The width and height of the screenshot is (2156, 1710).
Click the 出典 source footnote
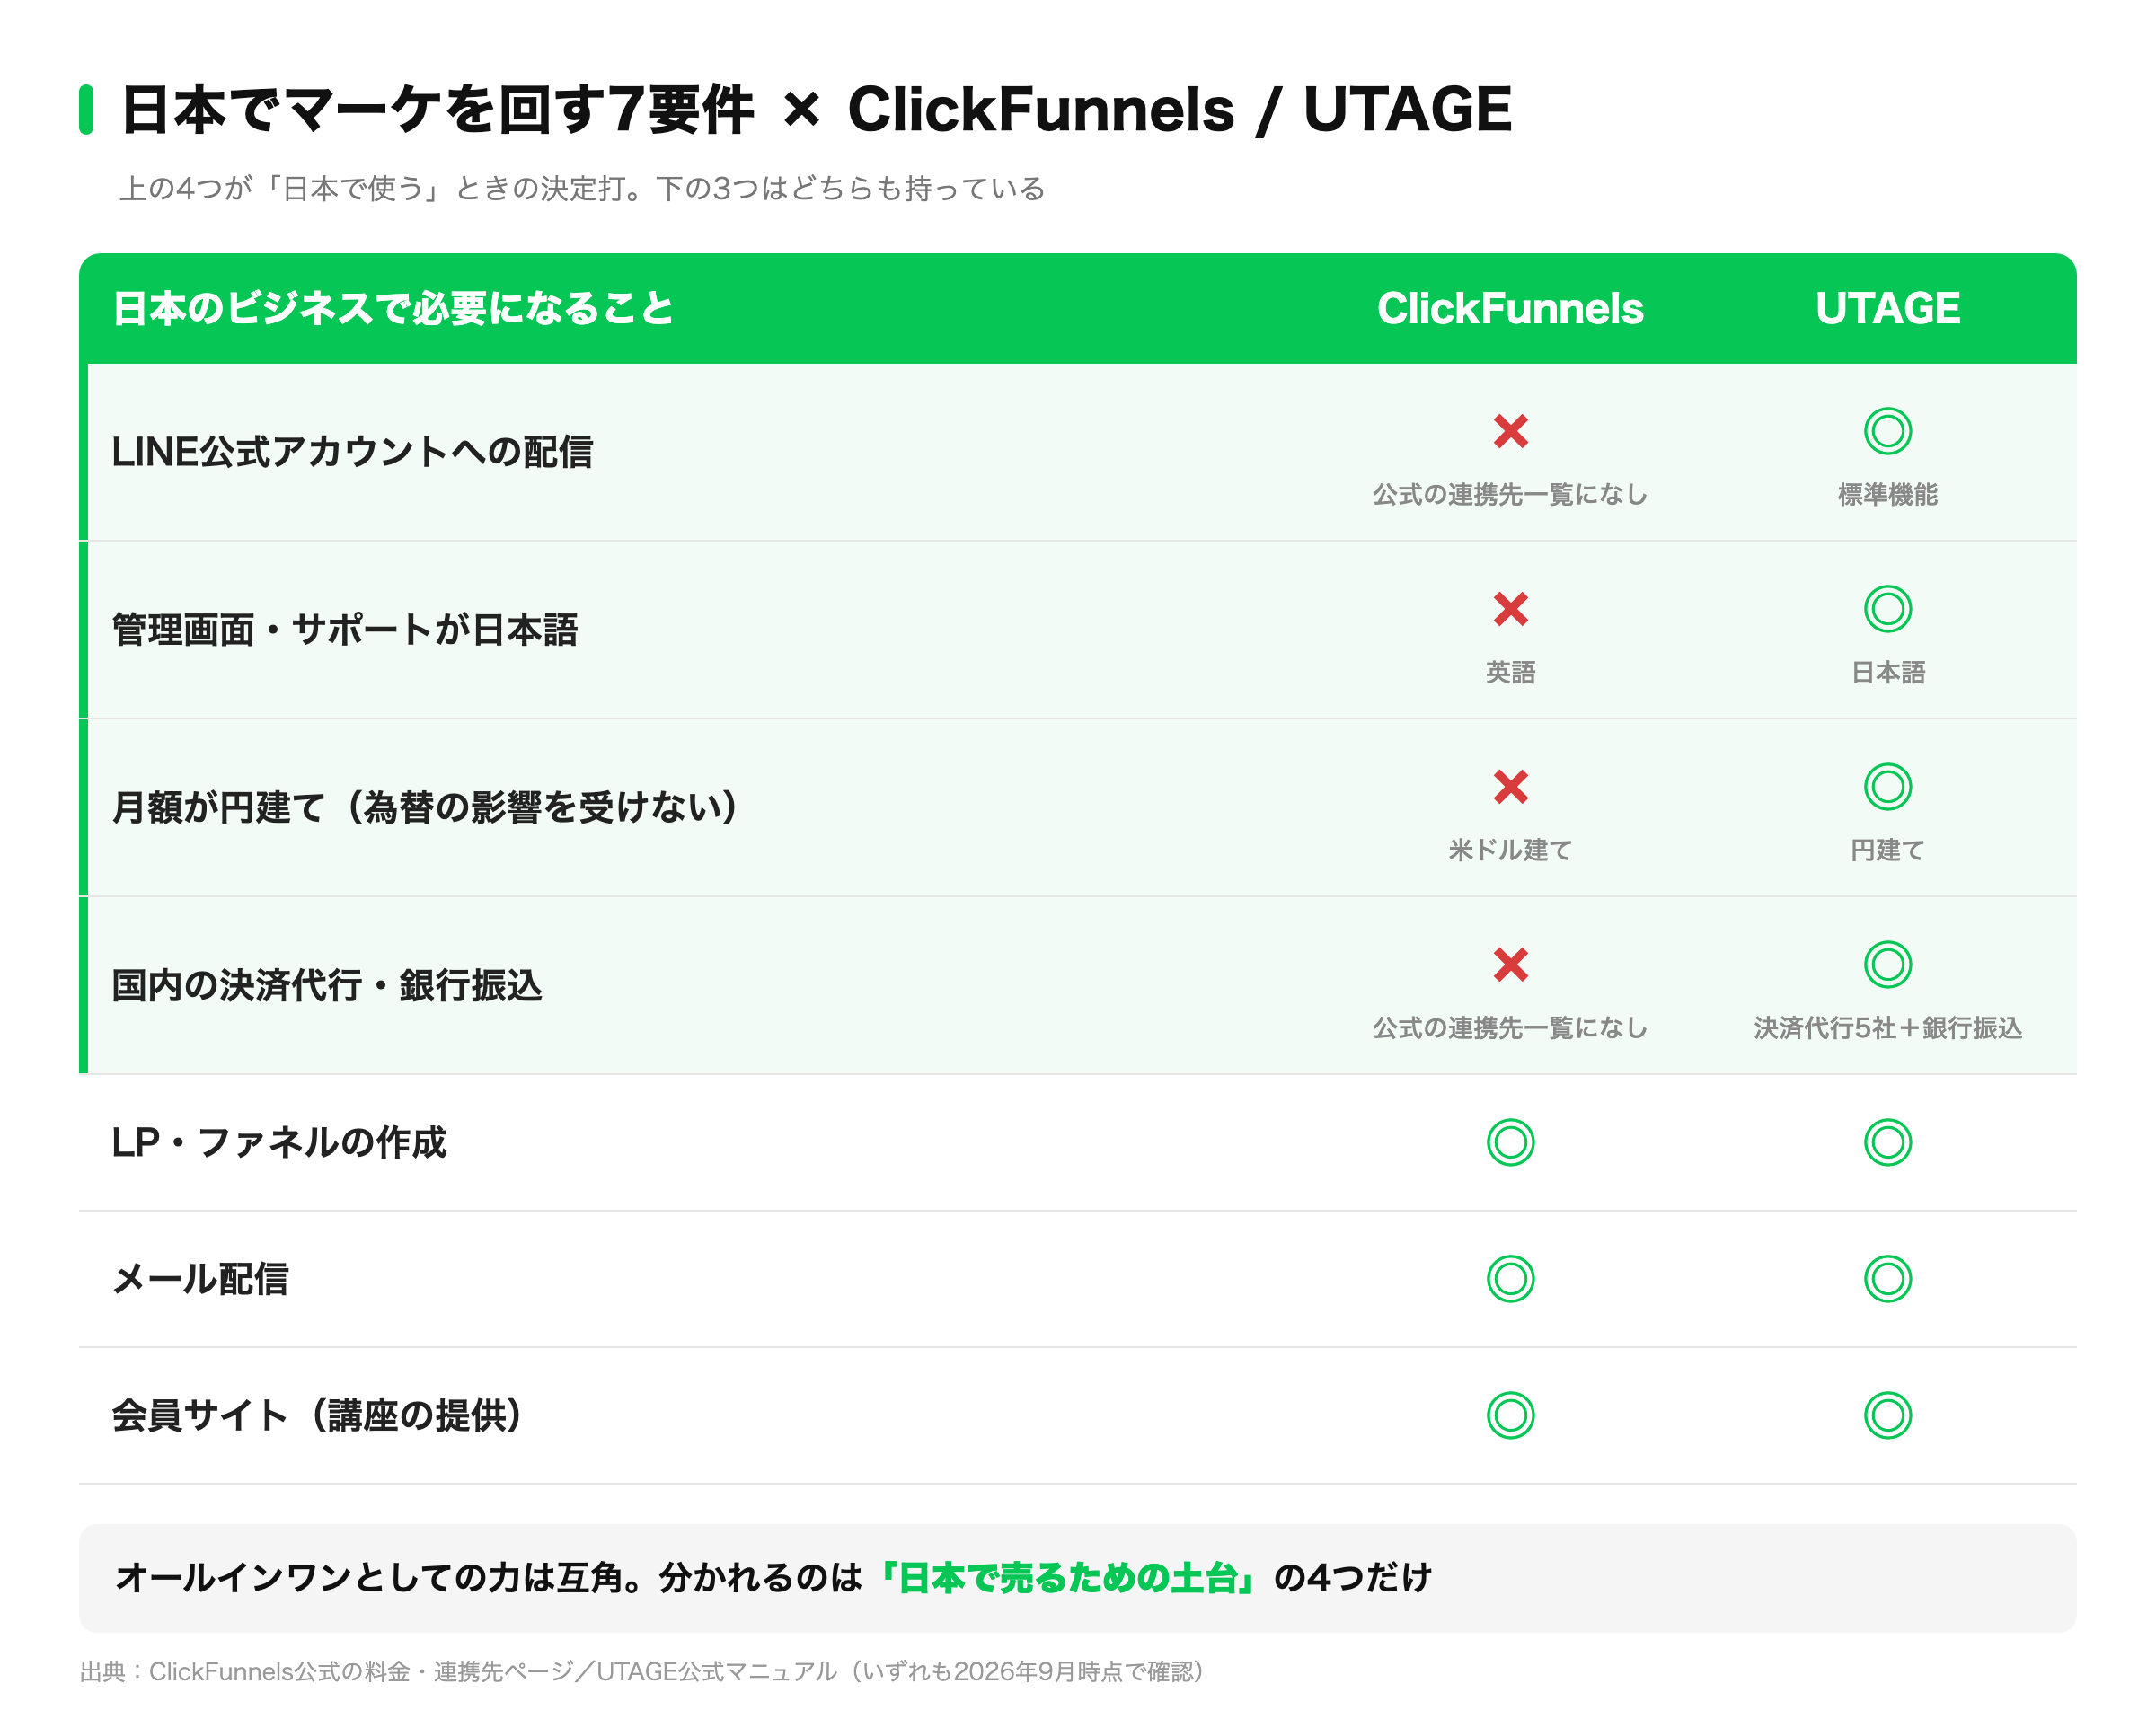click(x=641, y=1671)
